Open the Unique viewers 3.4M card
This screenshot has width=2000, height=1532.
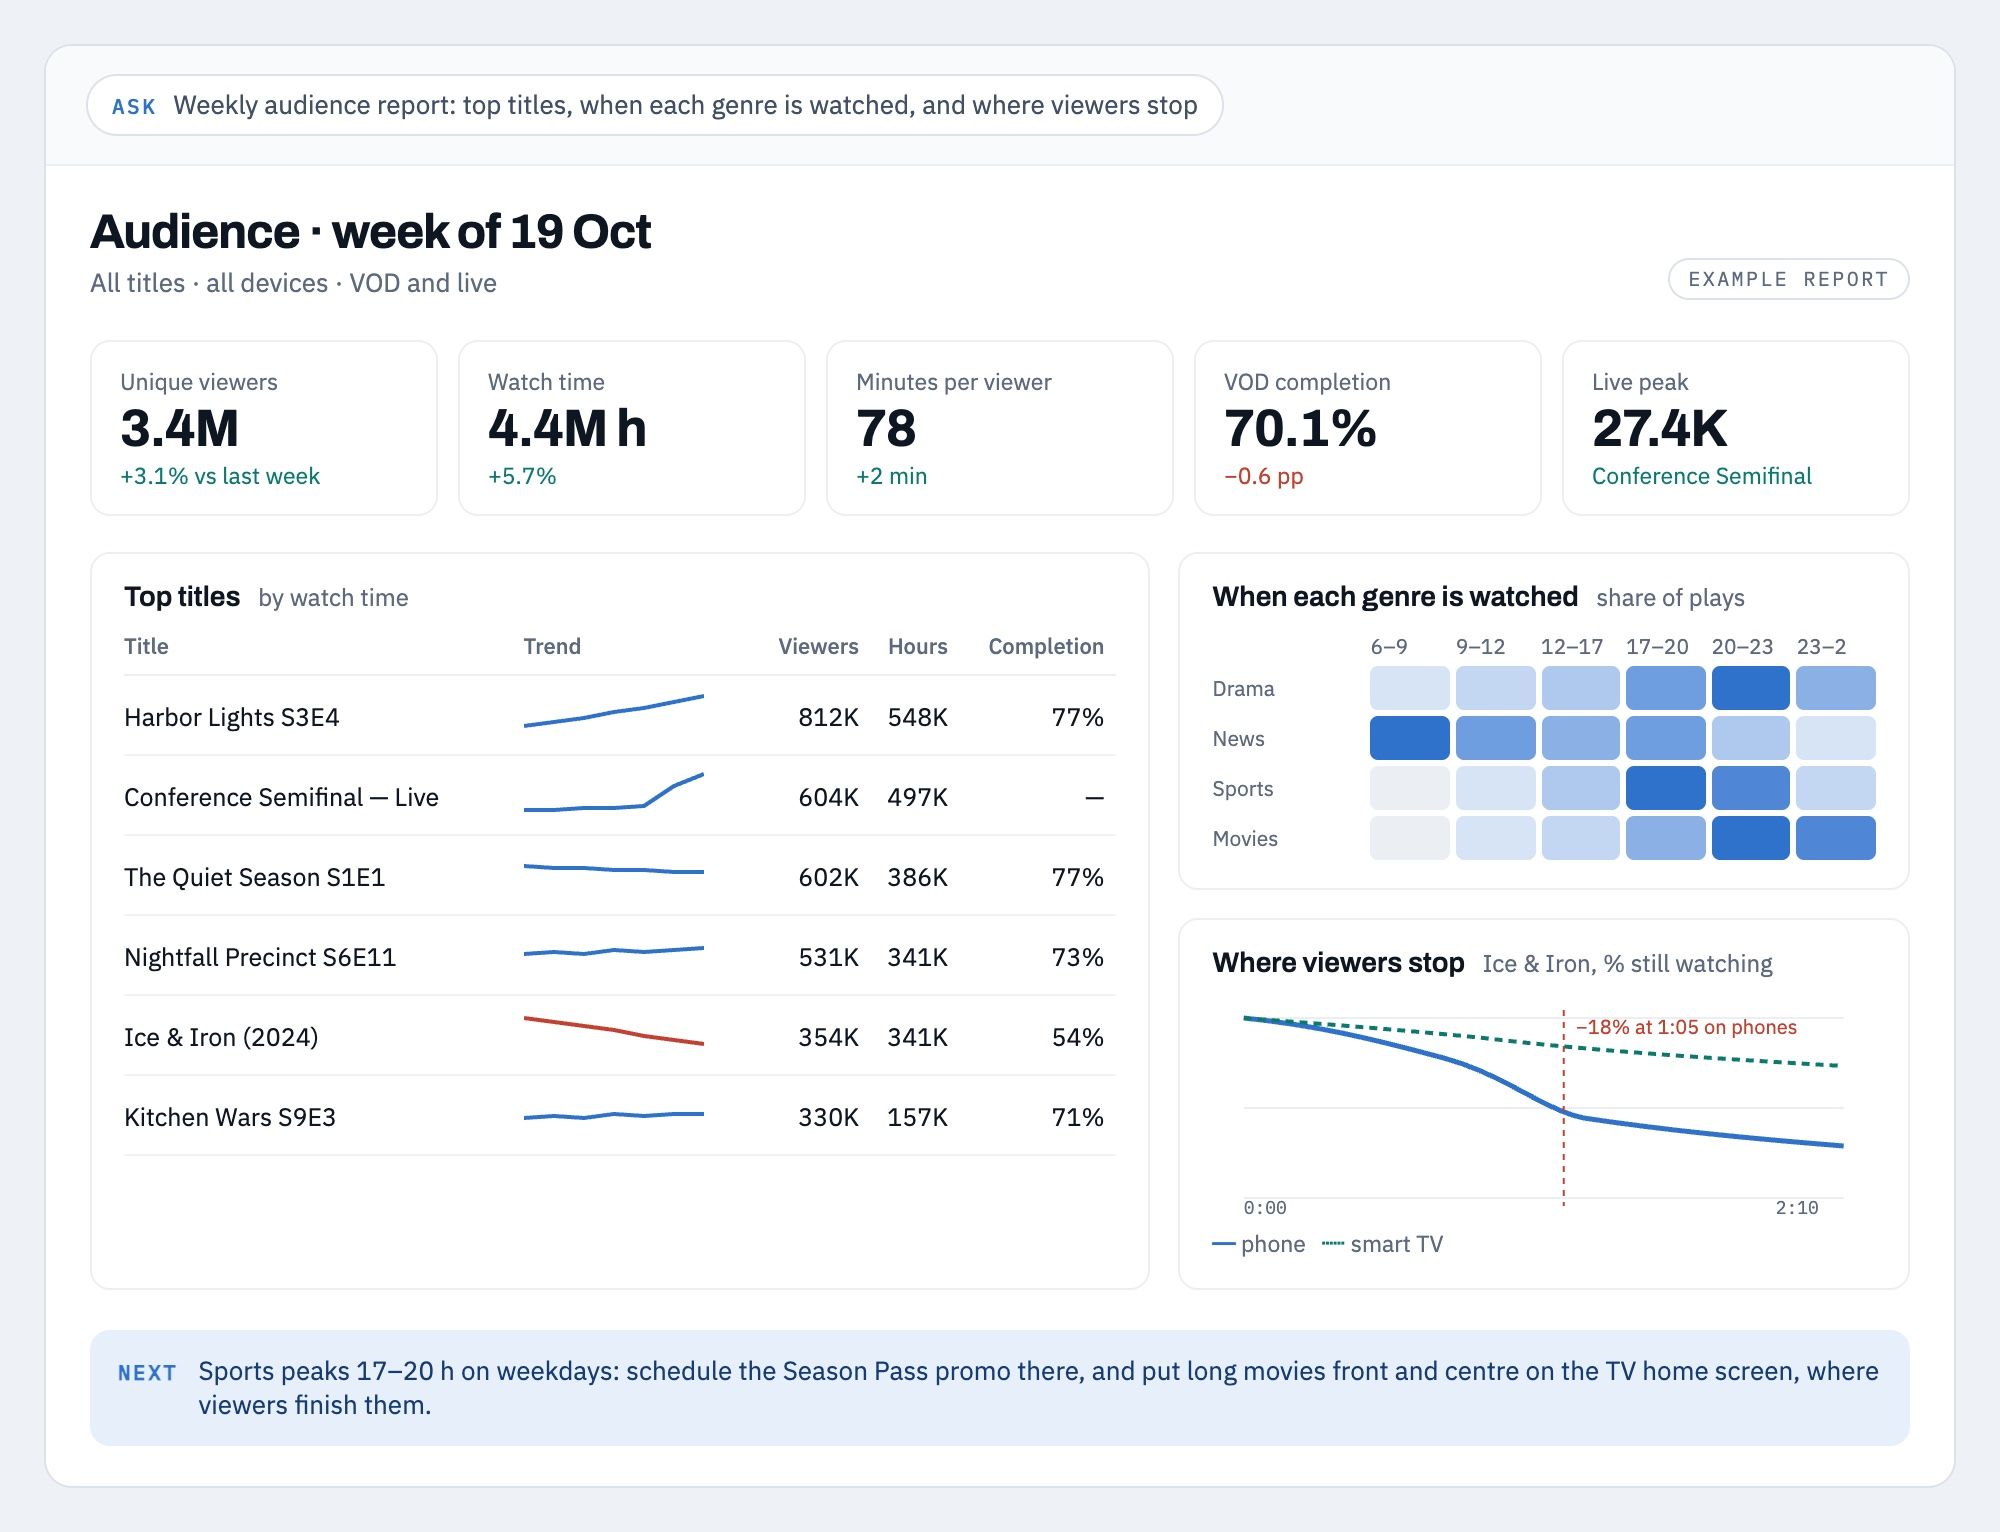click(x=264, y=428)
